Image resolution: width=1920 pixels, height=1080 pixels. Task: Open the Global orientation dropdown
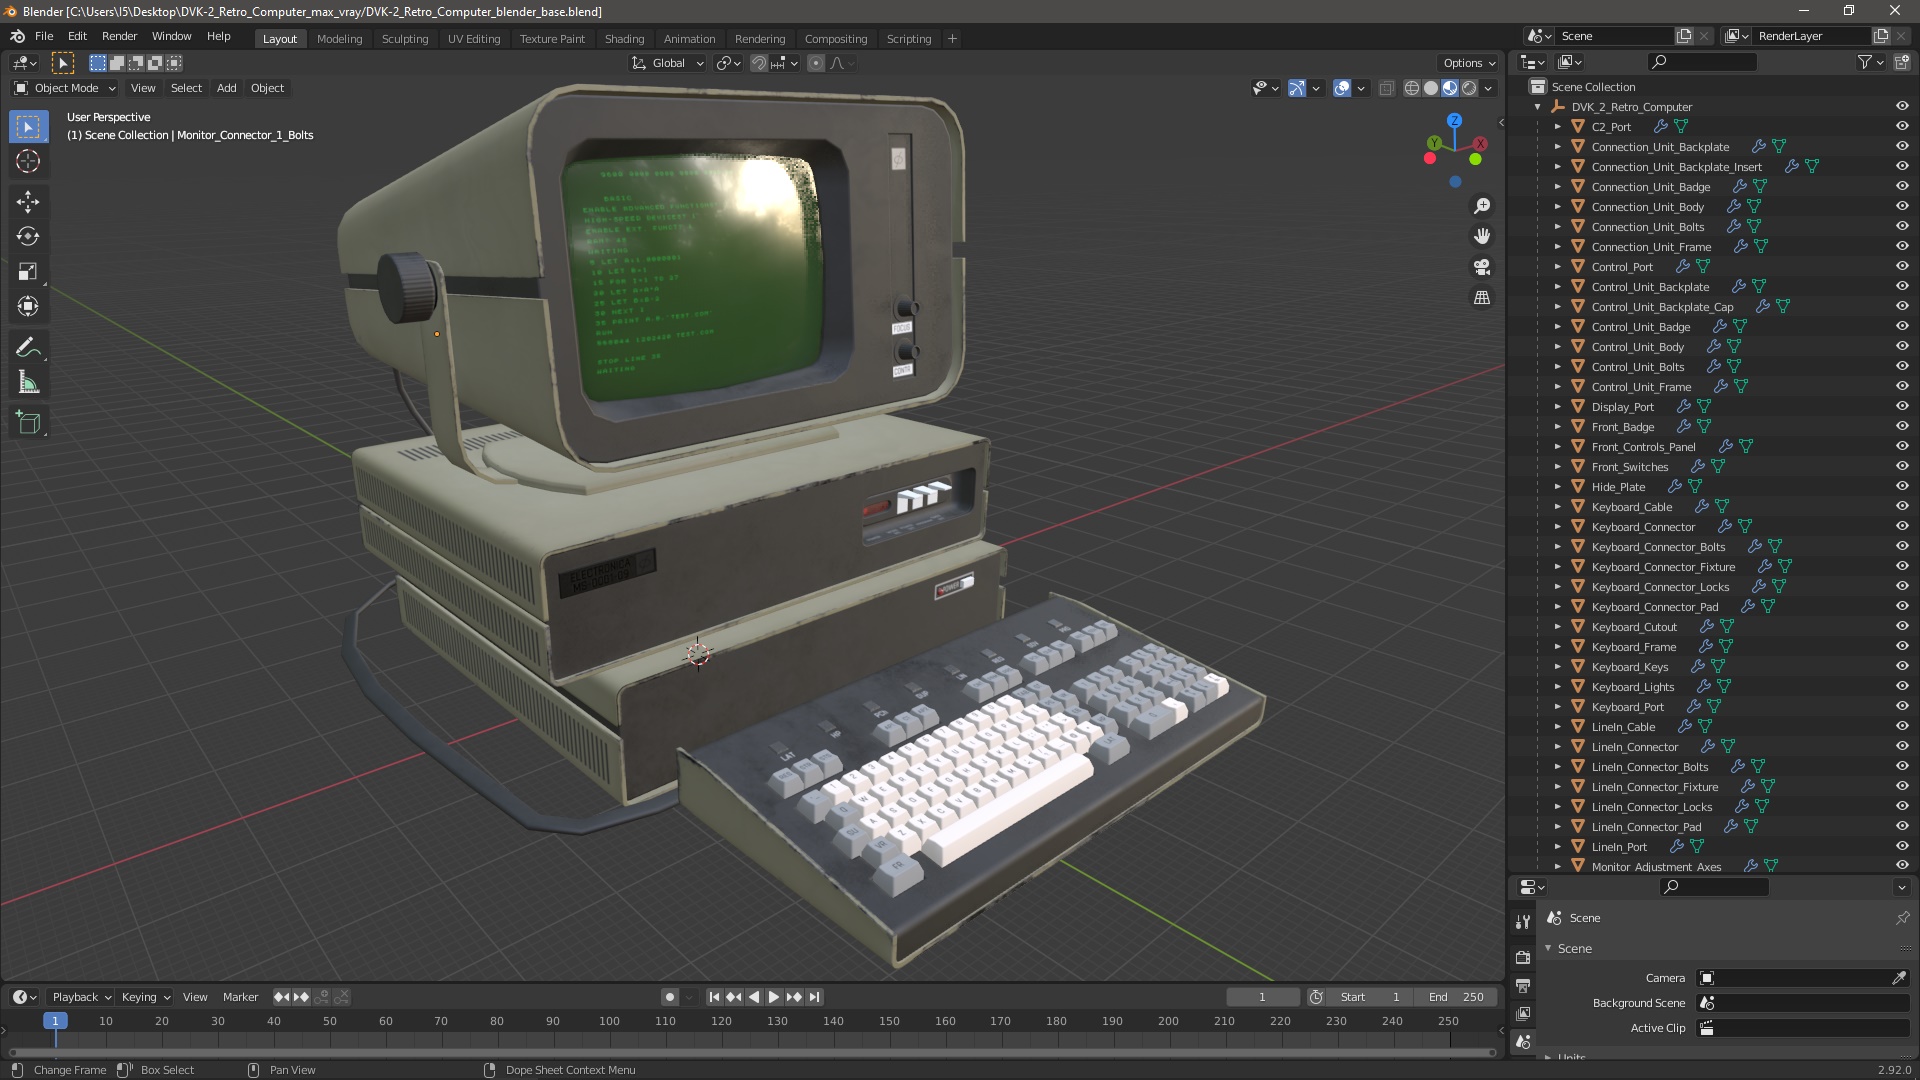pos(668,63)
